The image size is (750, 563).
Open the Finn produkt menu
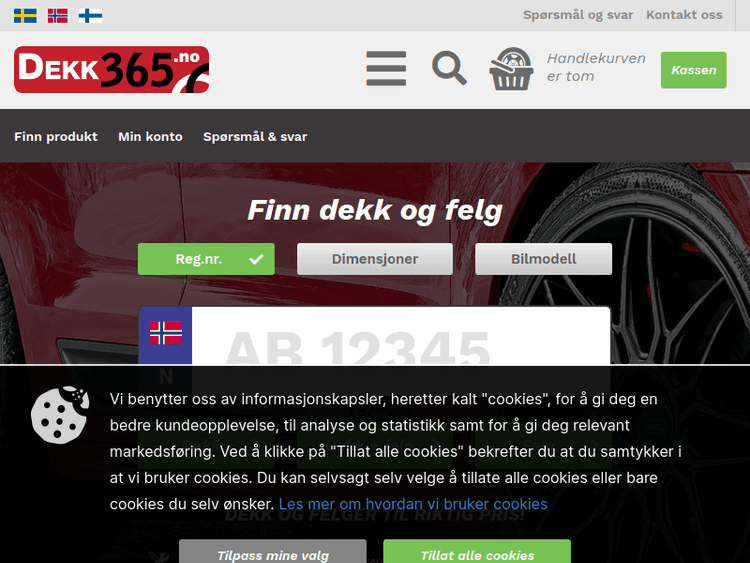(x=56, y=137)
